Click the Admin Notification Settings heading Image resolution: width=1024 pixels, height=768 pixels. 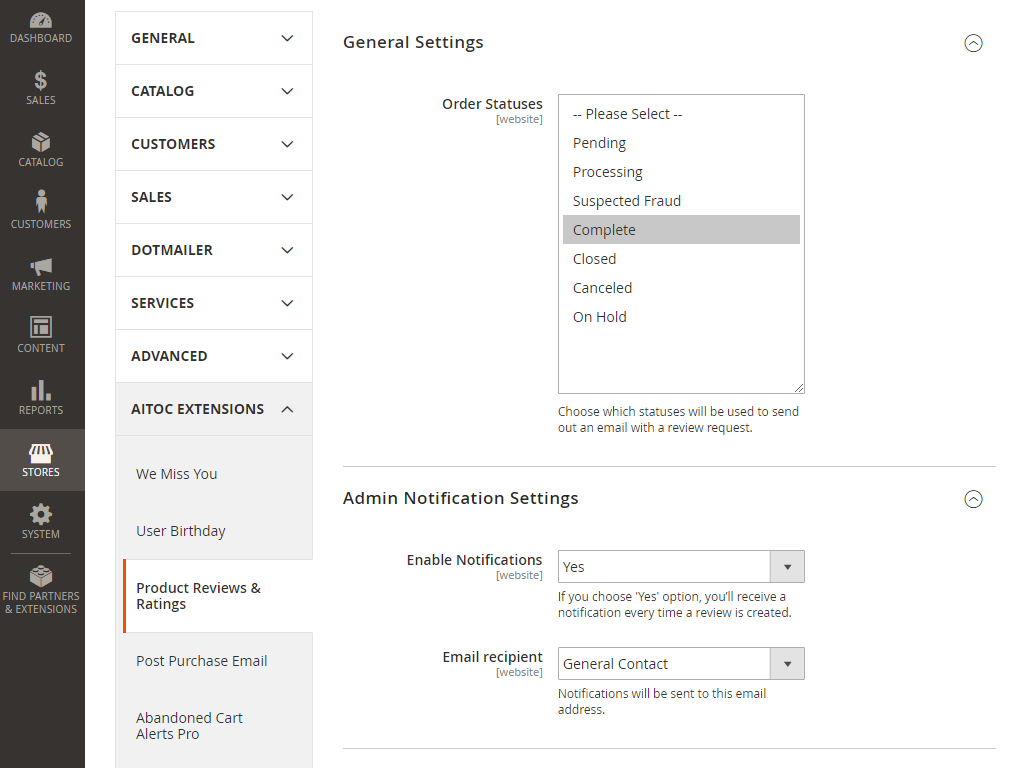pyautogui.click(x=460, y=498)
